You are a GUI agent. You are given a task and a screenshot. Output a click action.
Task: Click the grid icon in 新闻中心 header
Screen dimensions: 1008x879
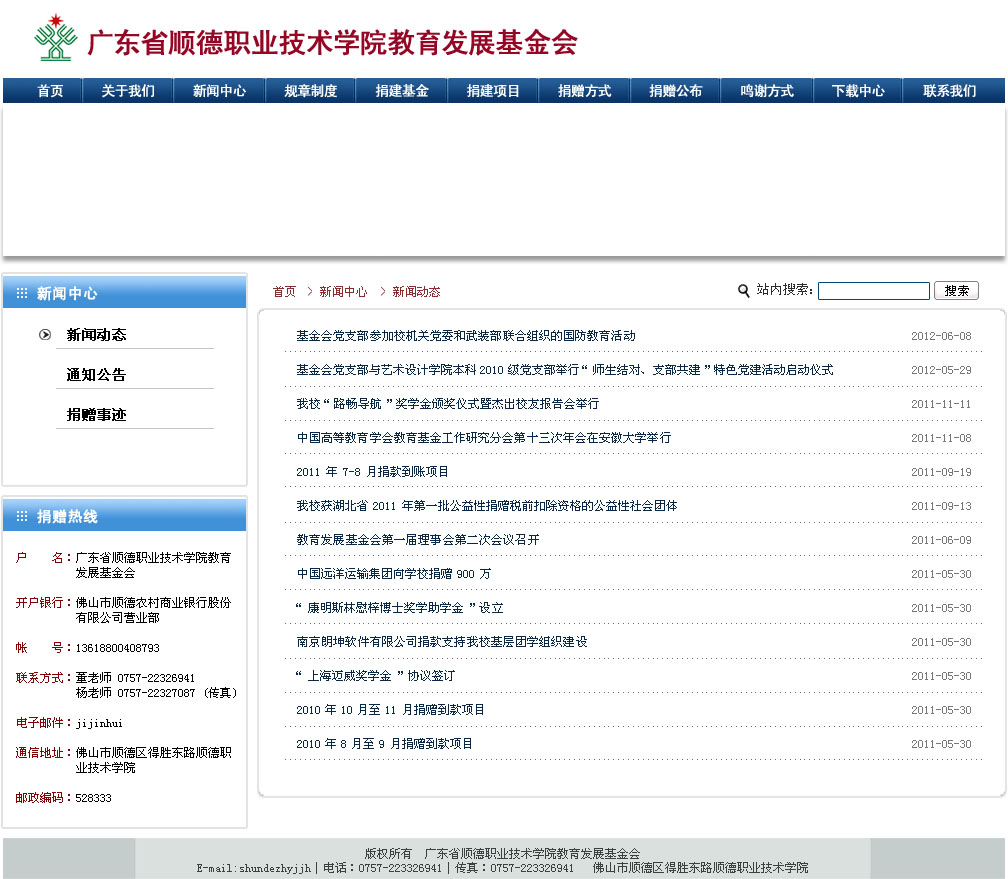point(22,294)
